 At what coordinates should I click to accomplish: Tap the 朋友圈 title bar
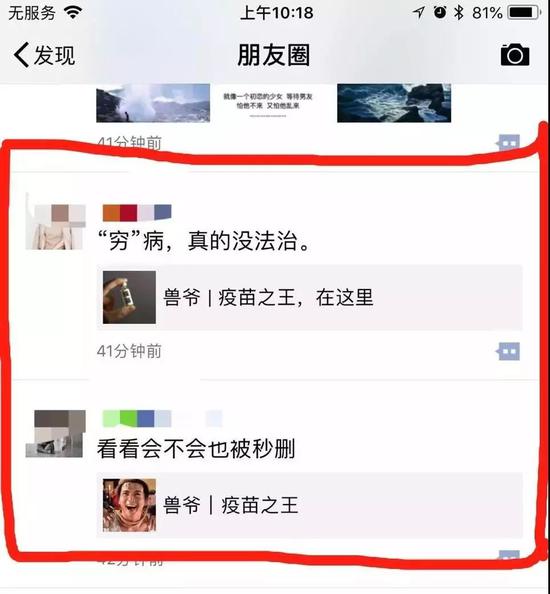click(273, 55)
